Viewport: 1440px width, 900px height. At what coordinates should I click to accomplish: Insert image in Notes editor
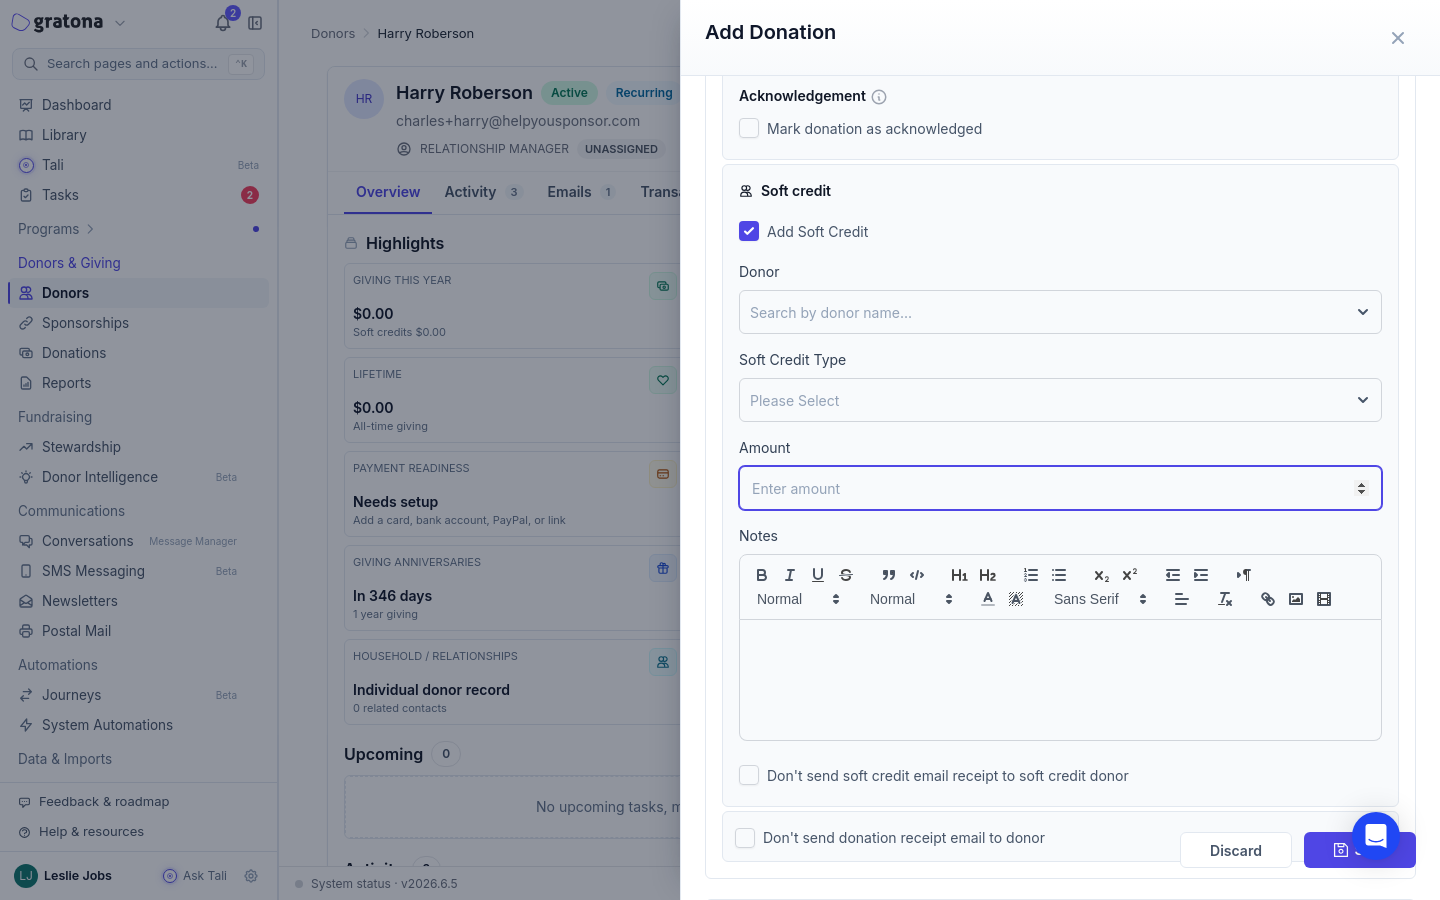[x=1296, y=599]
